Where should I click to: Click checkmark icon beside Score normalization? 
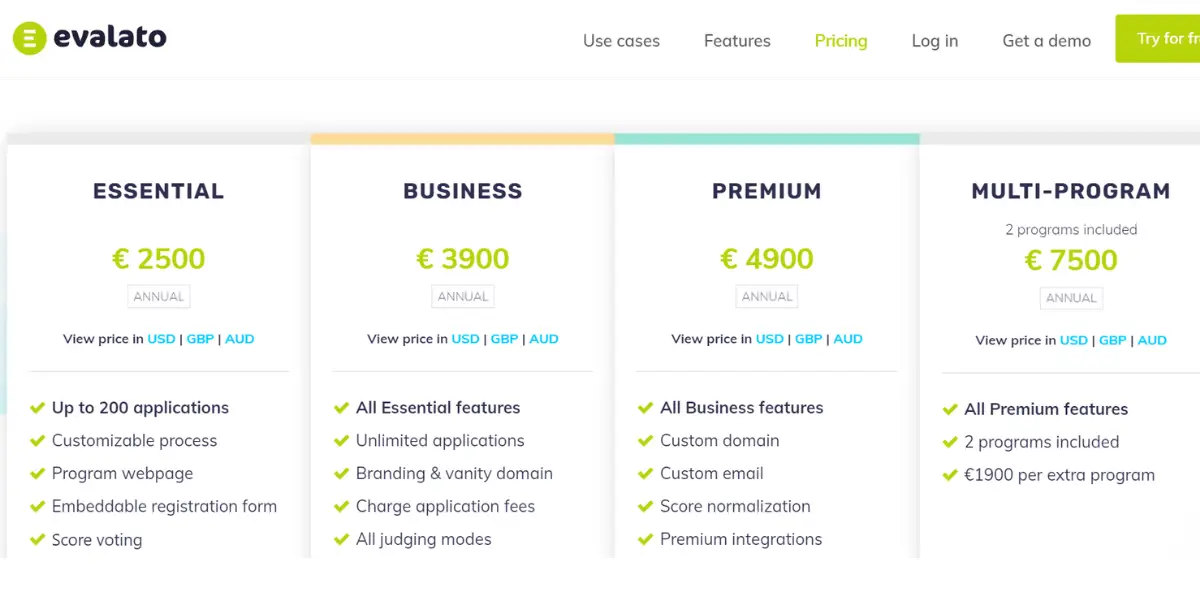point(645,507)
